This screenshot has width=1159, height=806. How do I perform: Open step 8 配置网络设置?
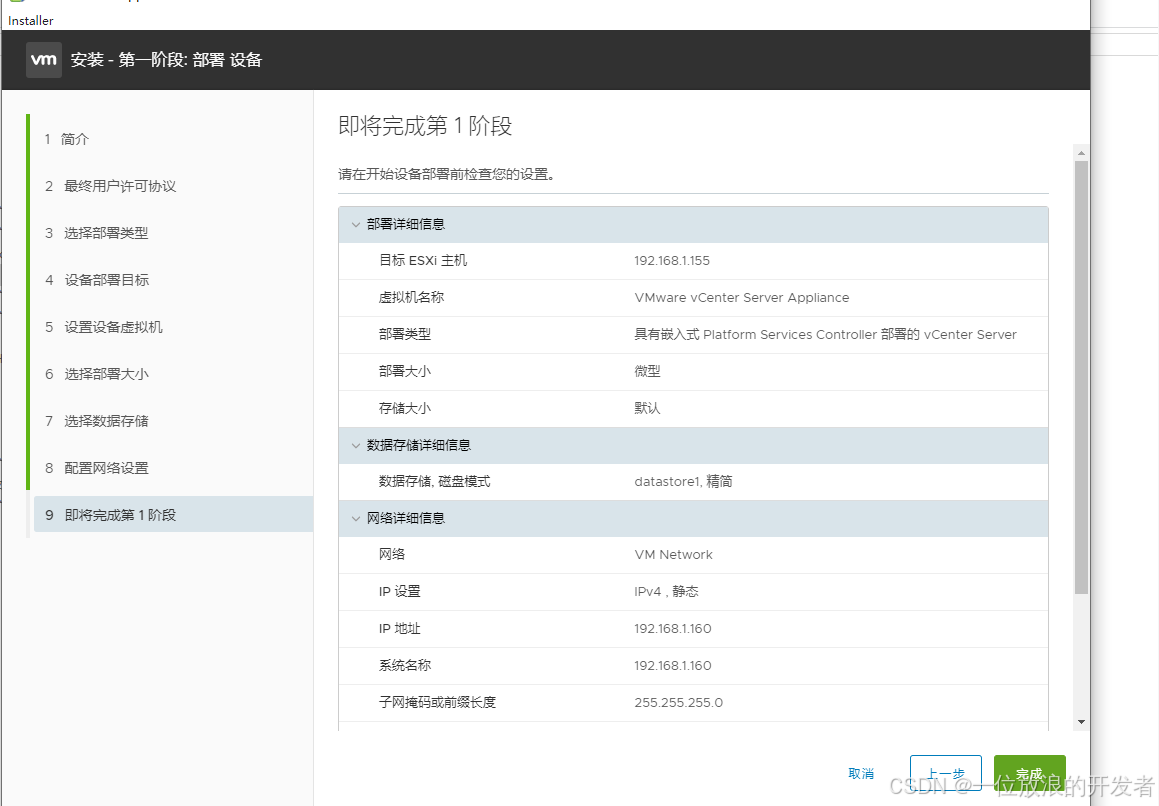coord(96,468)
